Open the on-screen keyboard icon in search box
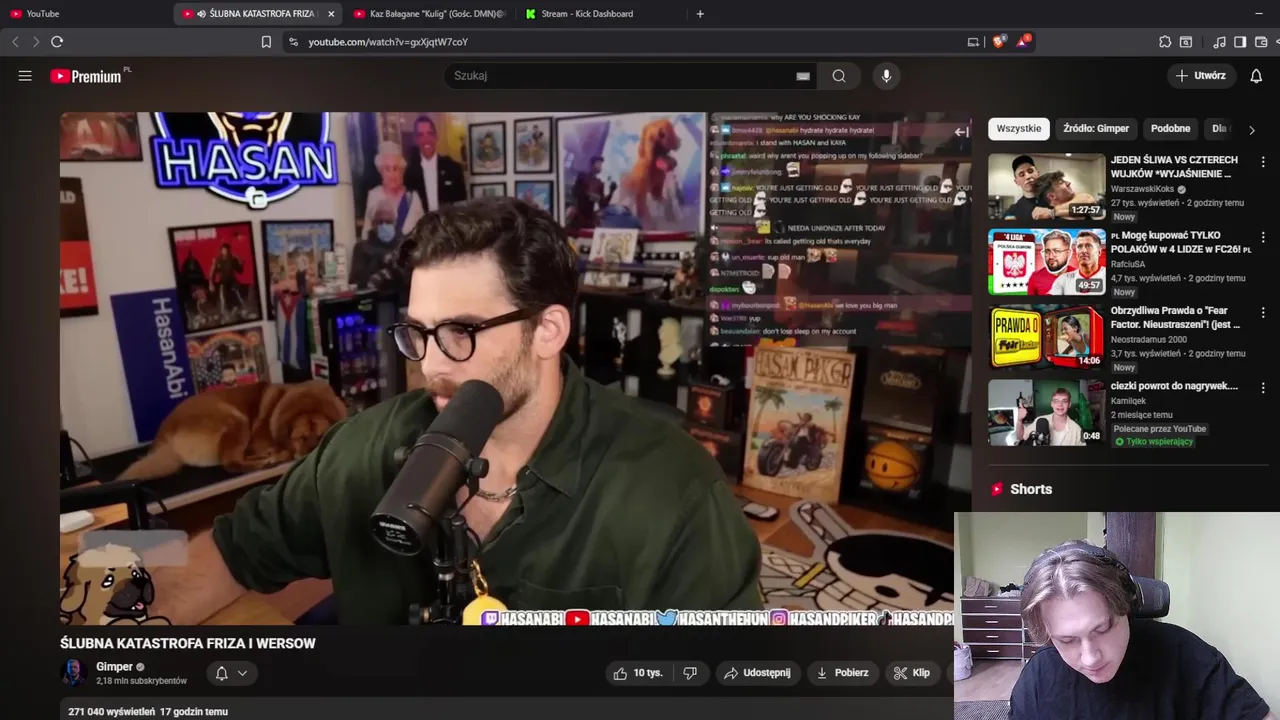 pyautogui.click(x=803, y=76)
